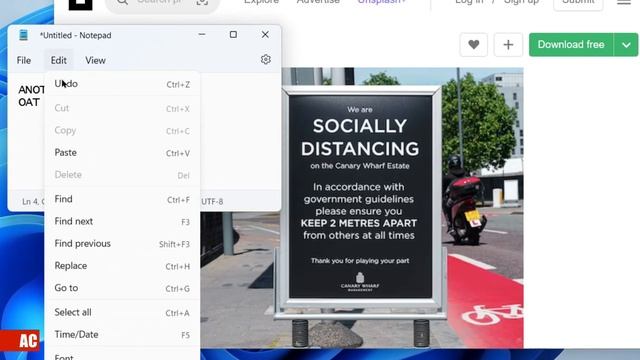Choose Go to from Edit menu
Viewport: 640px width, 360px height.
click(122, 288)
